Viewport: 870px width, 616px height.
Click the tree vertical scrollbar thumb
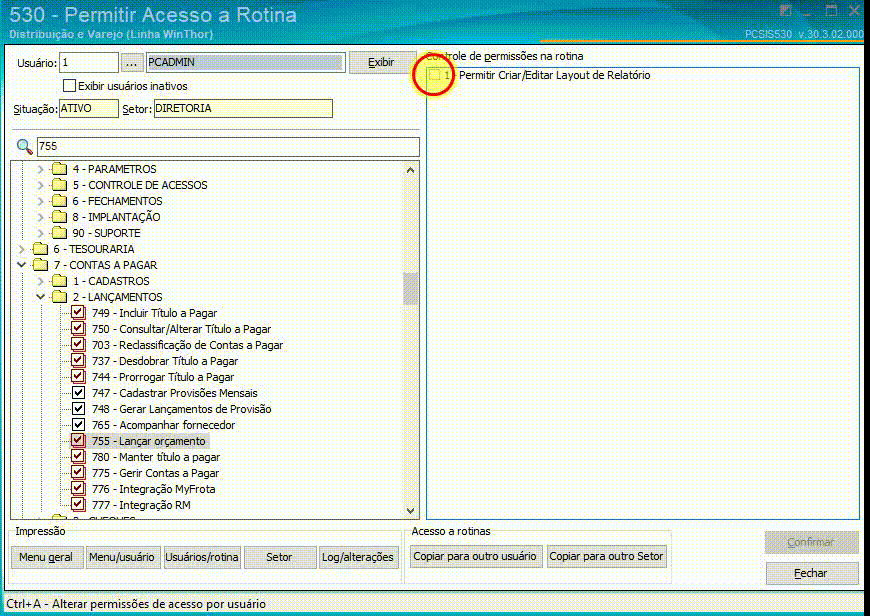411,289
